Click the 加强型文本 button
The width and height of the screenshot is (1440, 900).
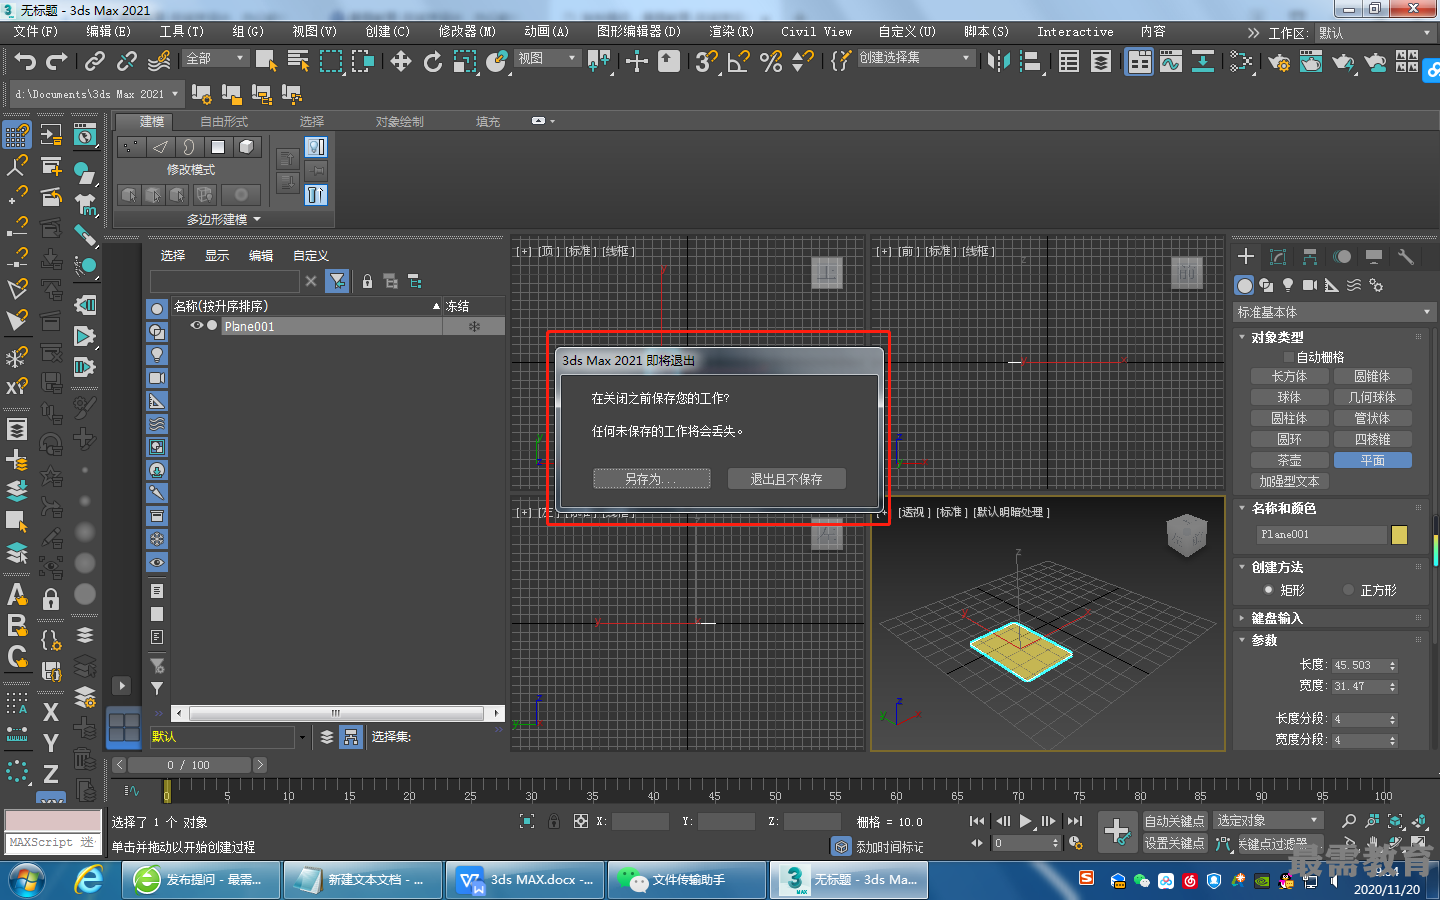[1290, 481]
